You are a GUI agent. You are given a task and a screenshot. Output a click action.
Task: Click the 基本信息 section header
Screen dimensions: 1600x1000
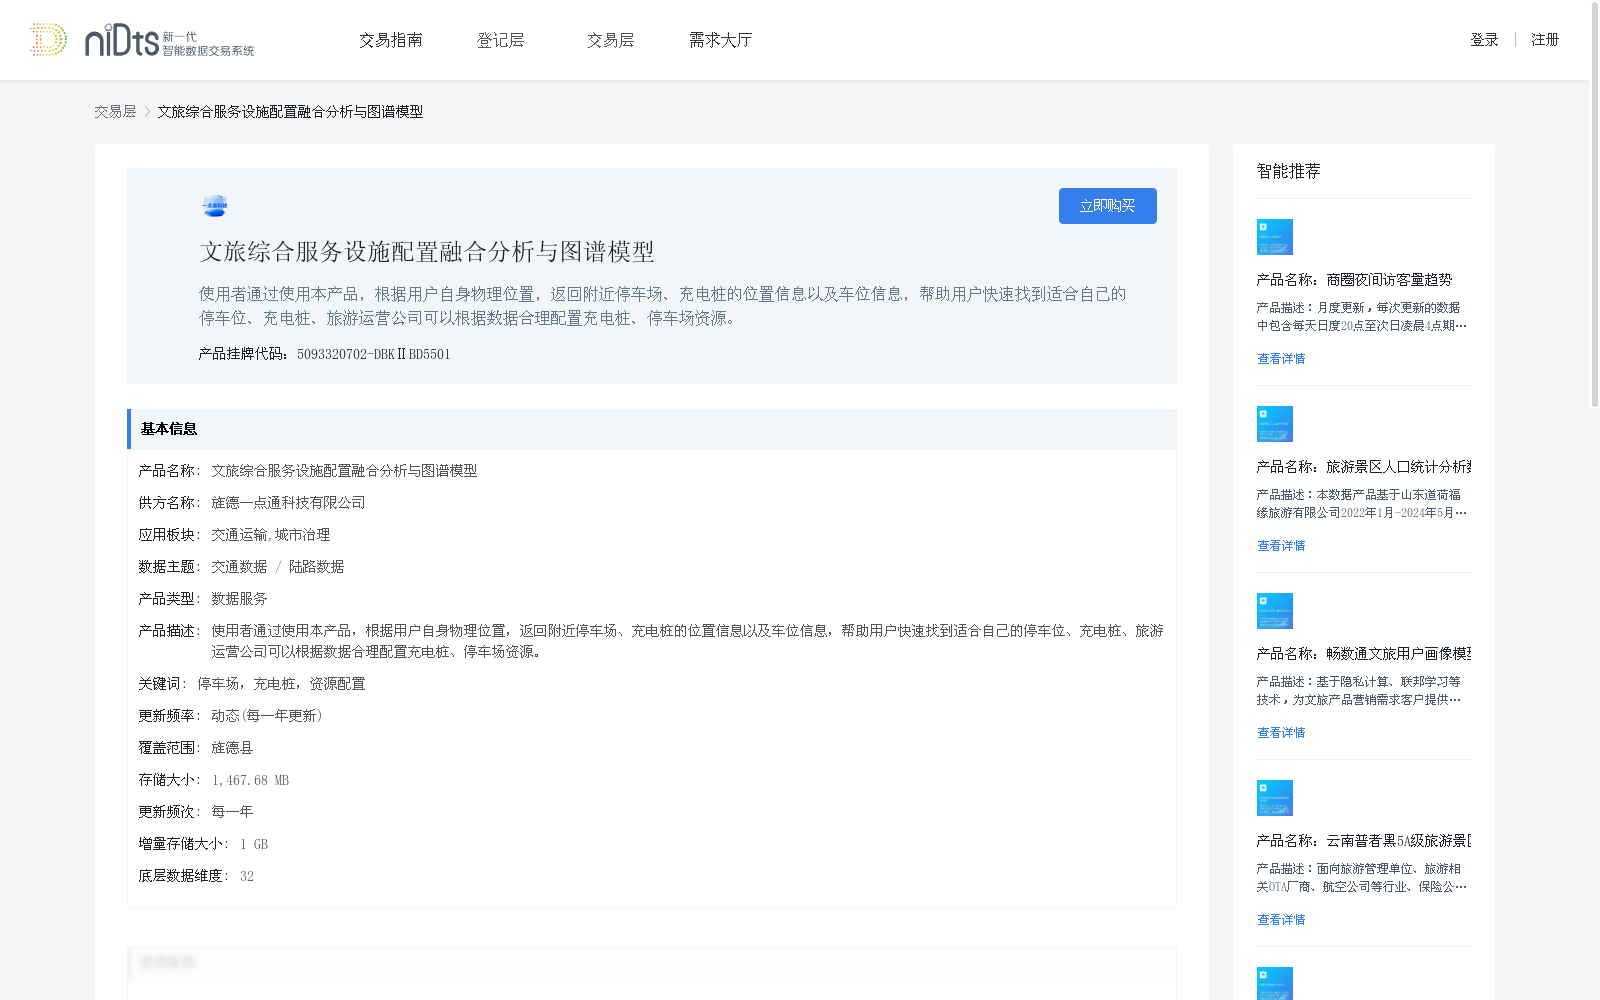(652, 429)
